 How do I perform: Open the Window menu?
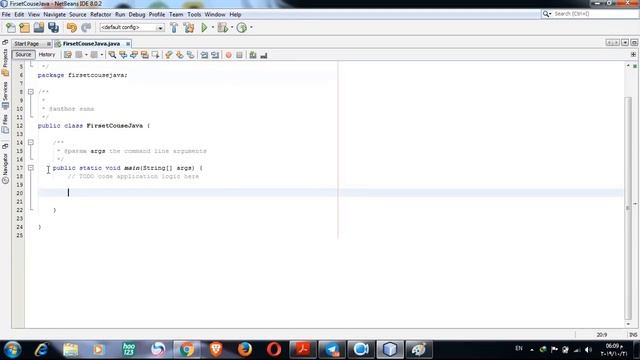215,14
